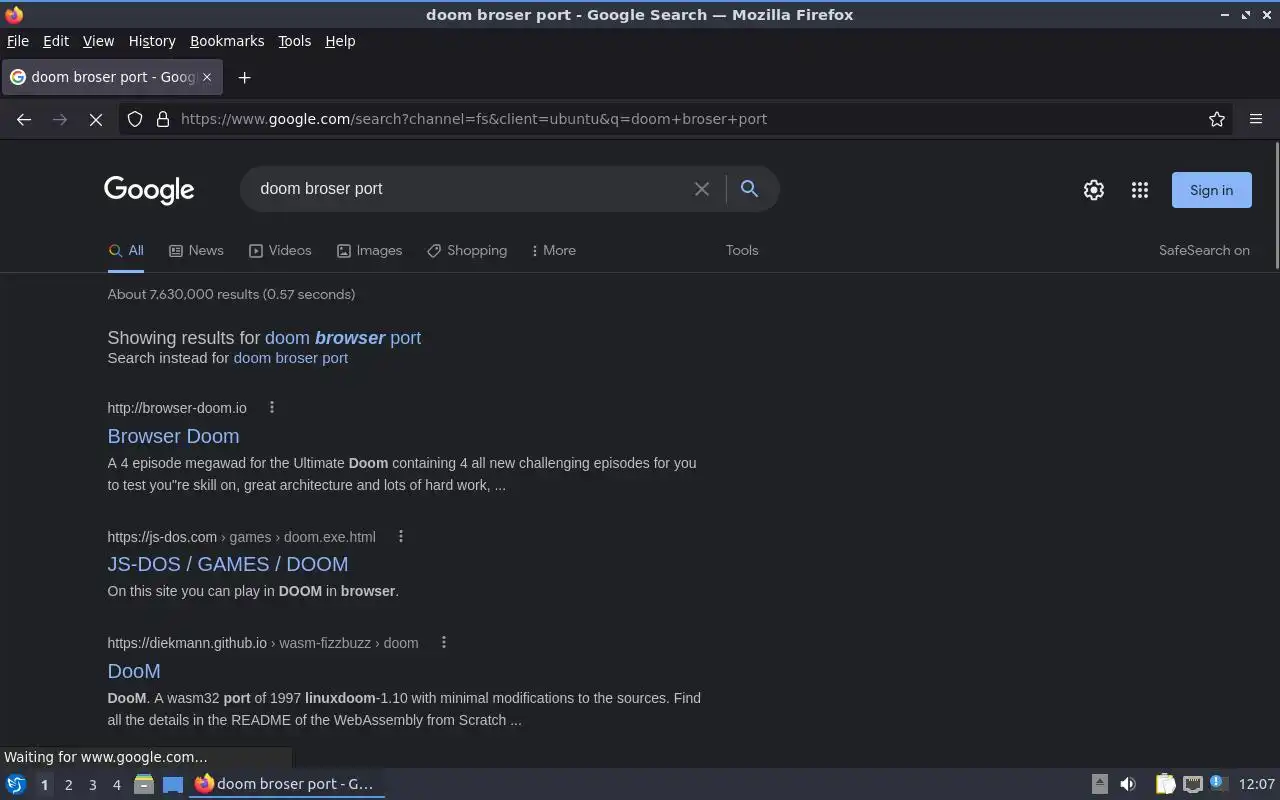Open the system start menu icon
Viewport: 1280px width, 800px height.
click(x=16, y=784)
